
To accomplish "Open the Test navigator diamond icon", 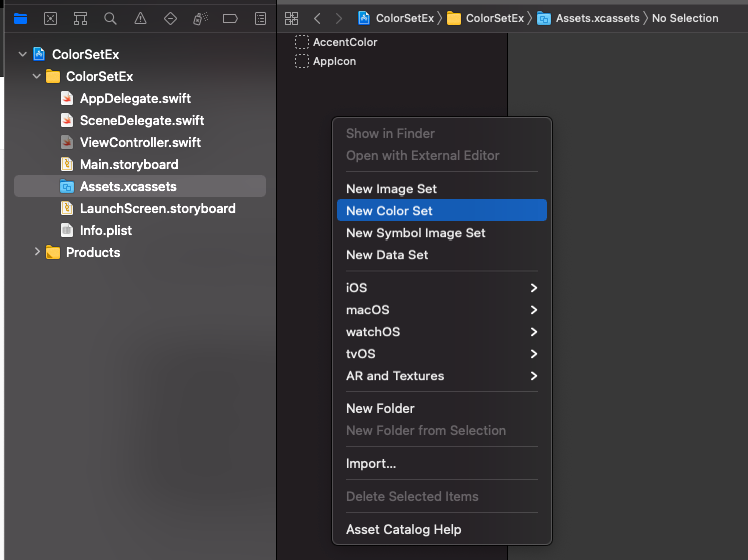I will (x=170, y=19).
